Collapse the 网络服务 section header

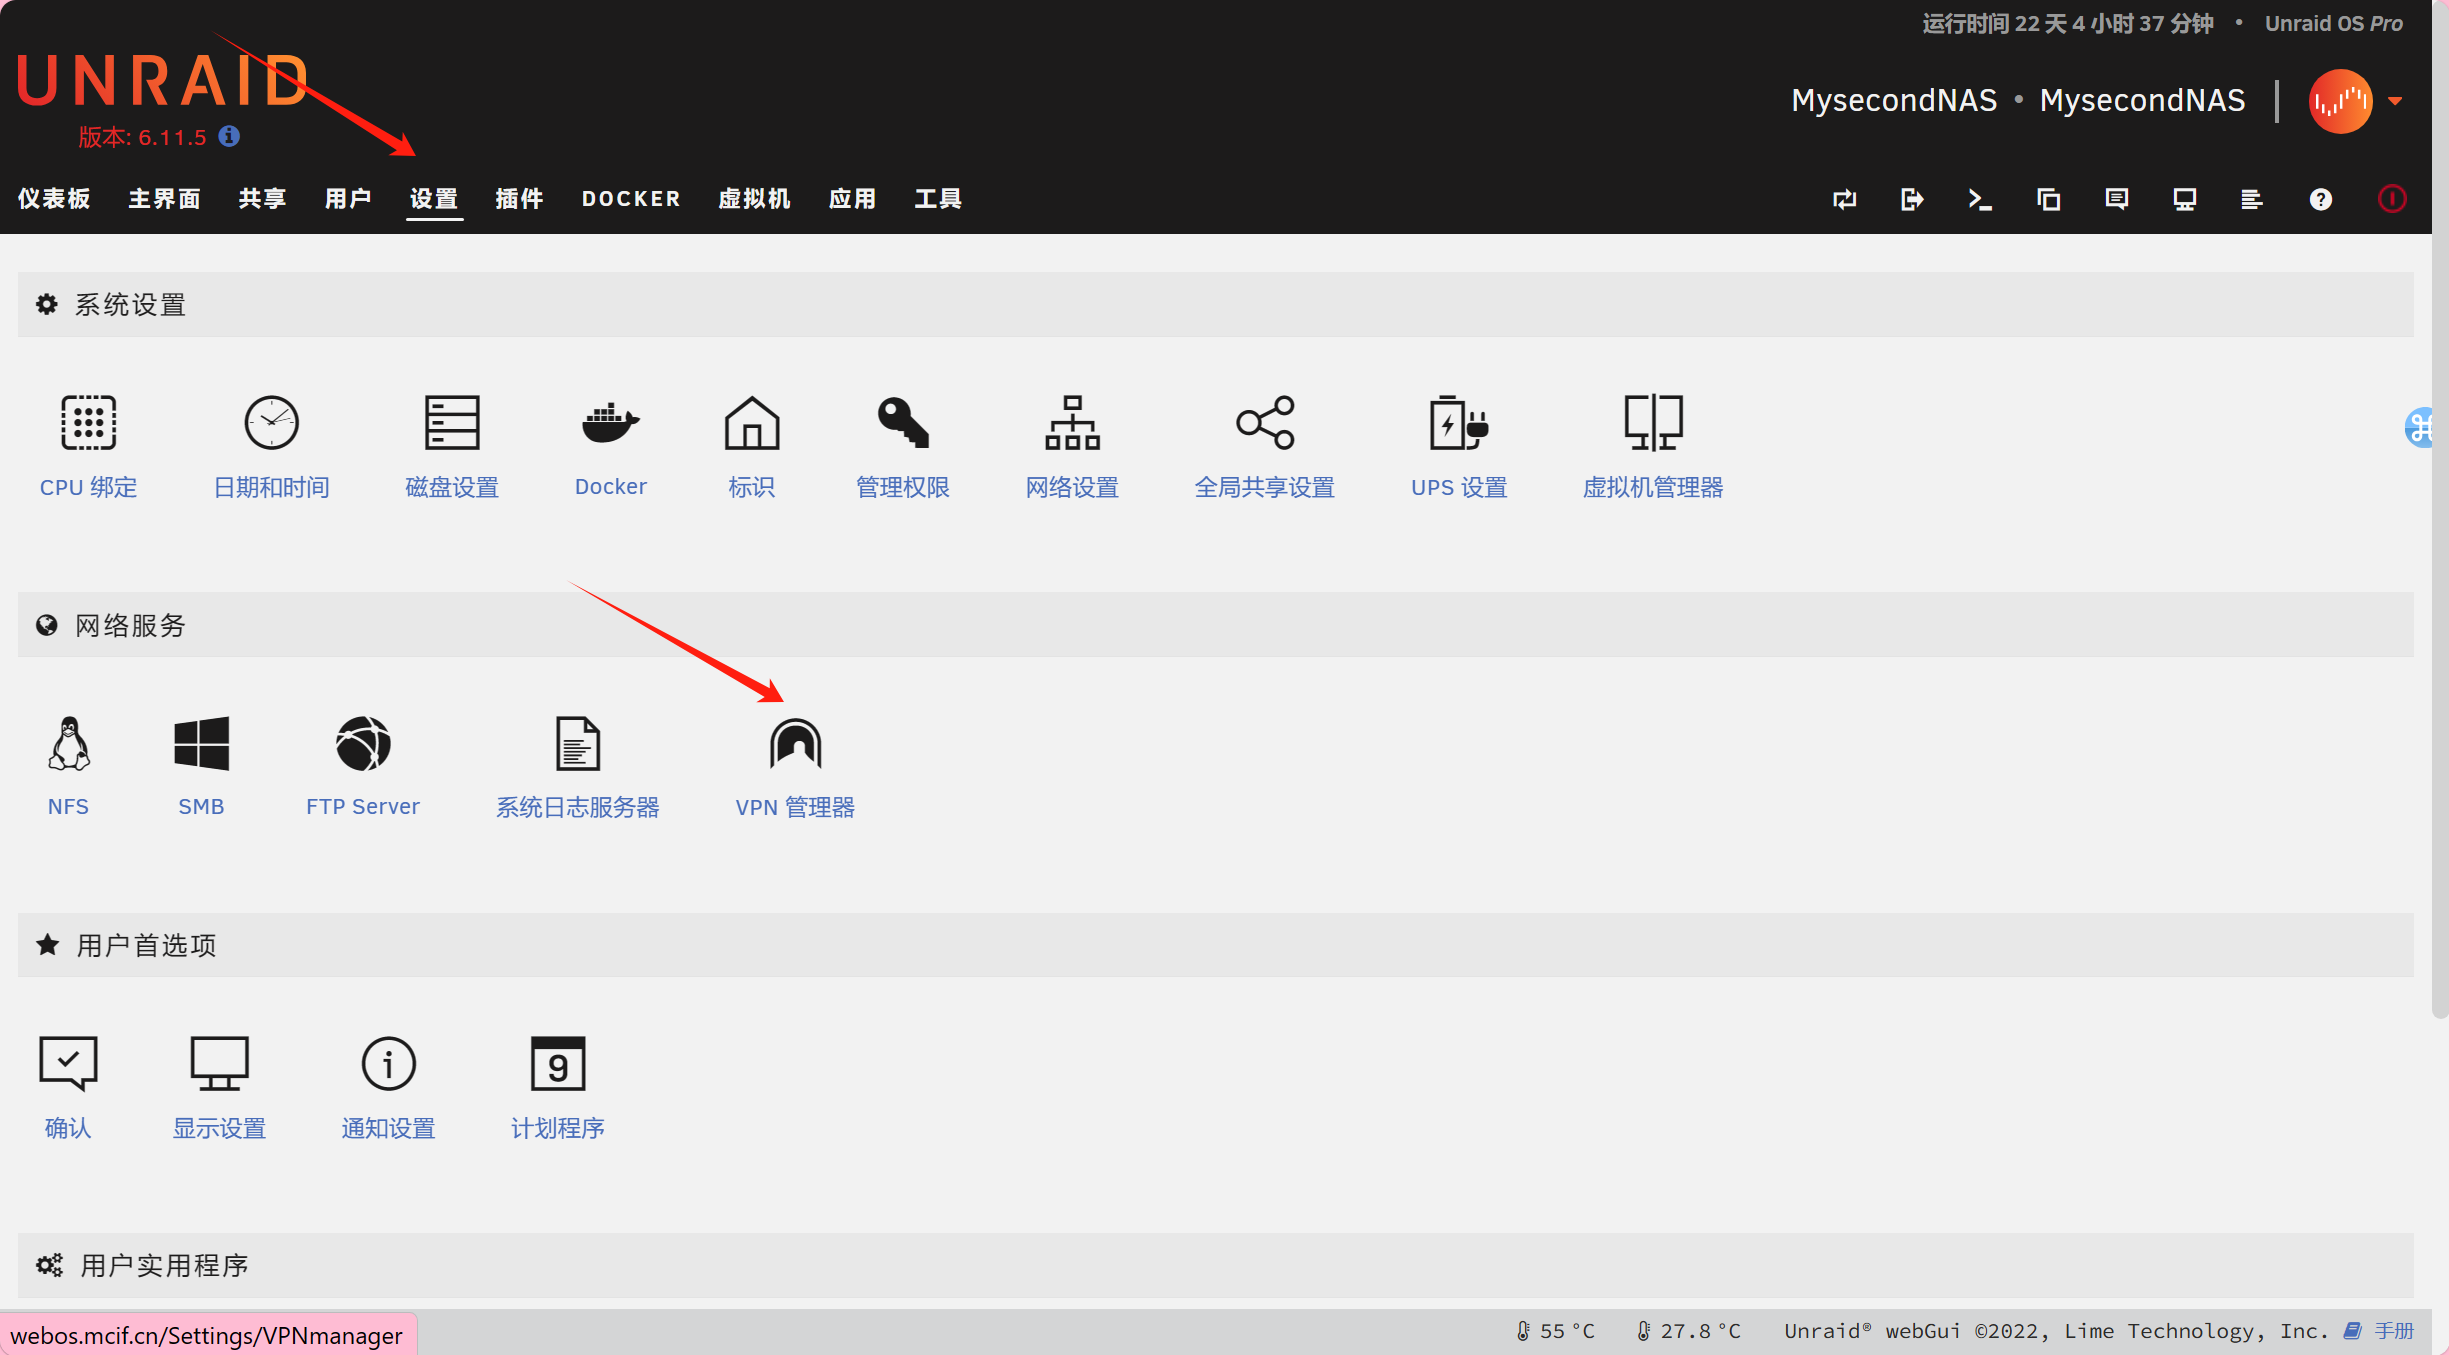click(130, 625)
